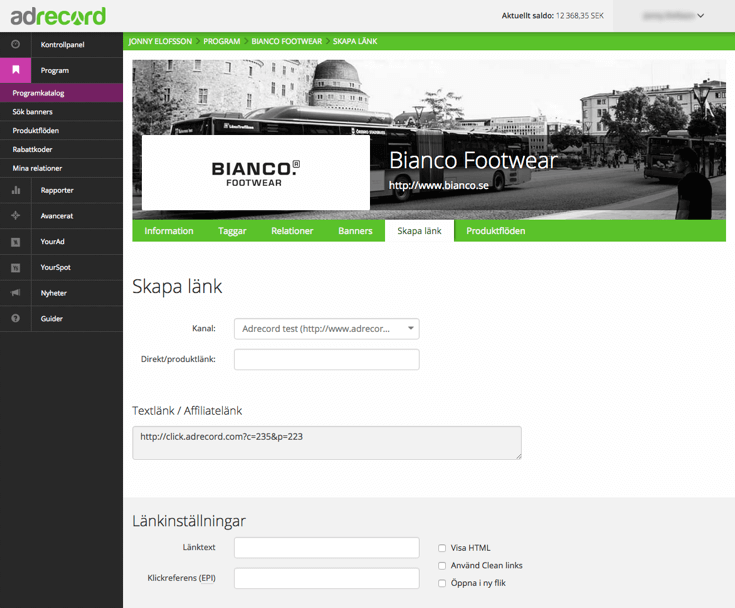Toggle the Använd Clean links checkbox
This screenshot has height=608, width=735.
442,566
